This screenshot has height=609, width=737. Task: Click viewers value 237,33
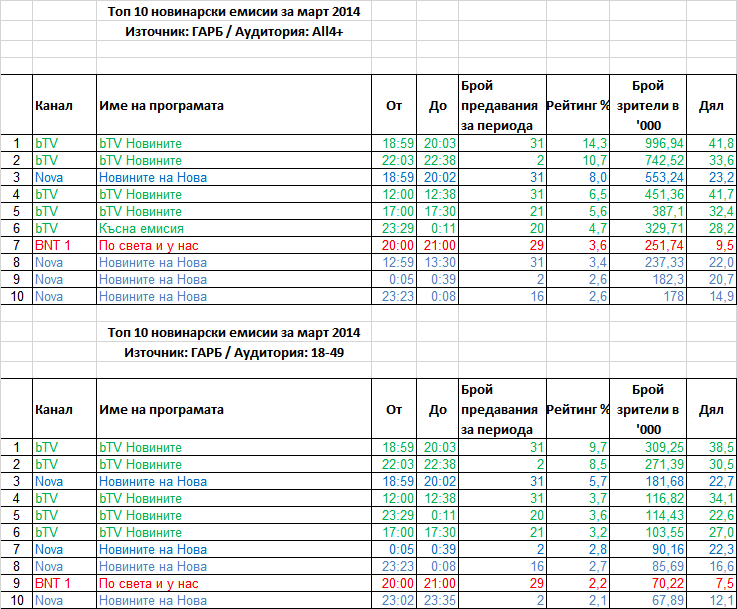click(x=664, y=262)
